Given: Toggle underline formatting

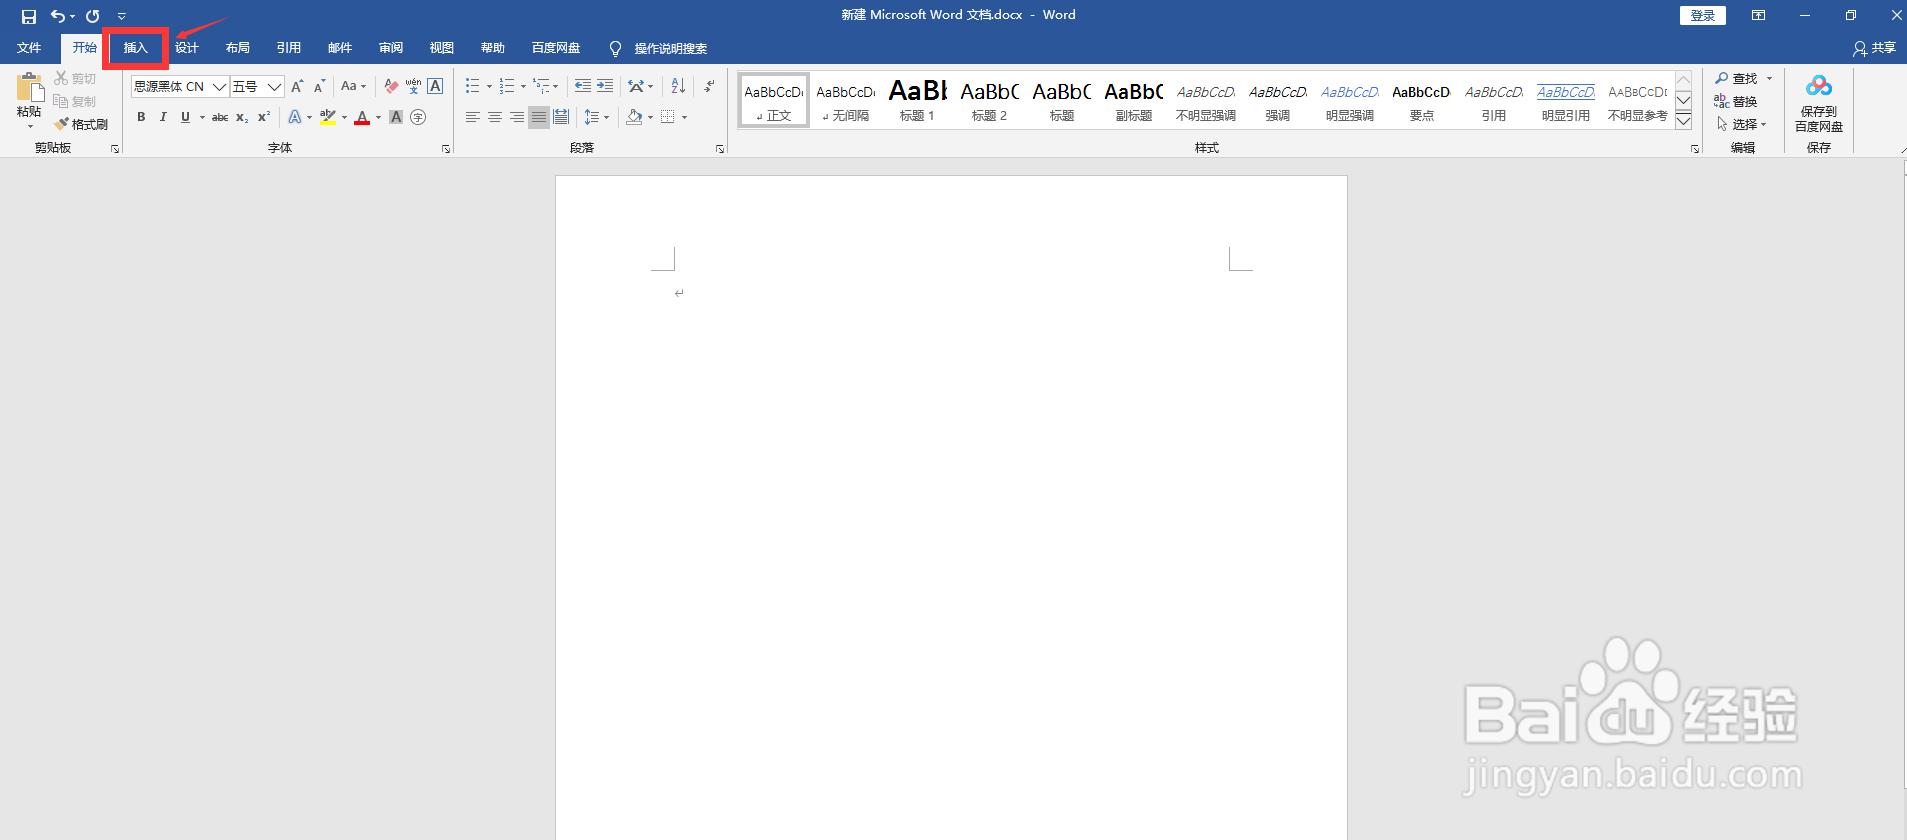Looking at the screenshot, I should pyautogui.click(x=185, y=117).
